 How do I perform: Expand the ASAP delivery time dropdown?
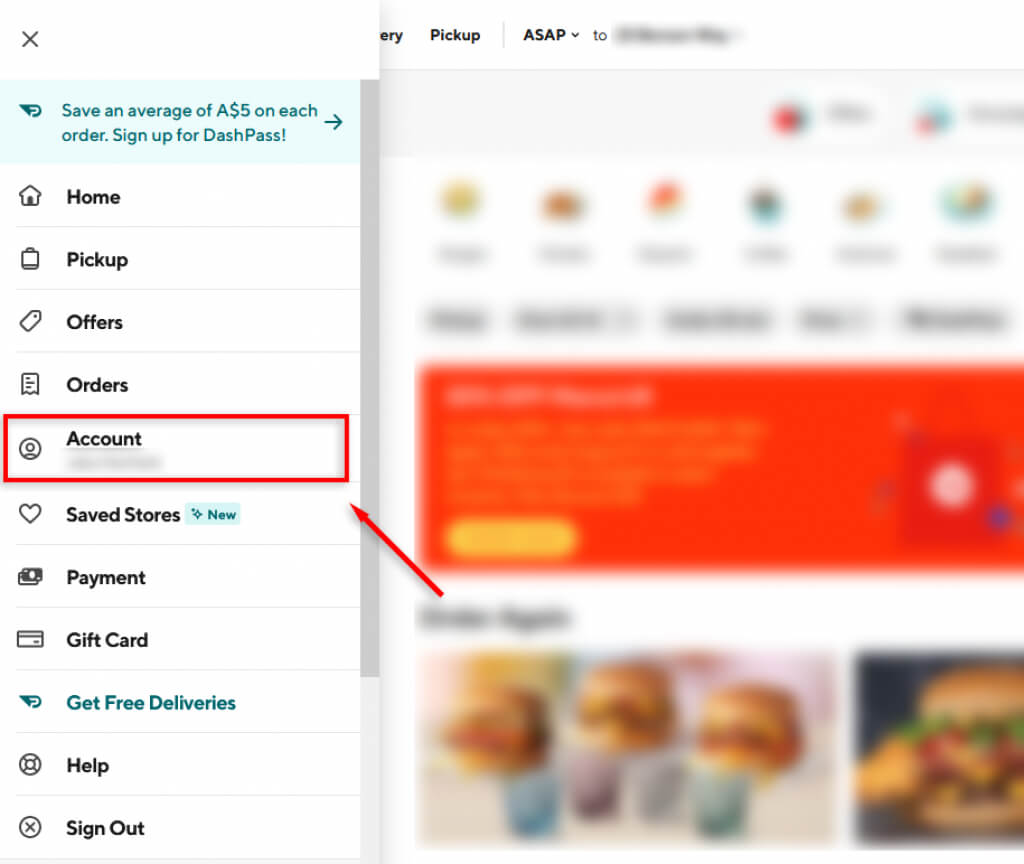tap(551, 35)
